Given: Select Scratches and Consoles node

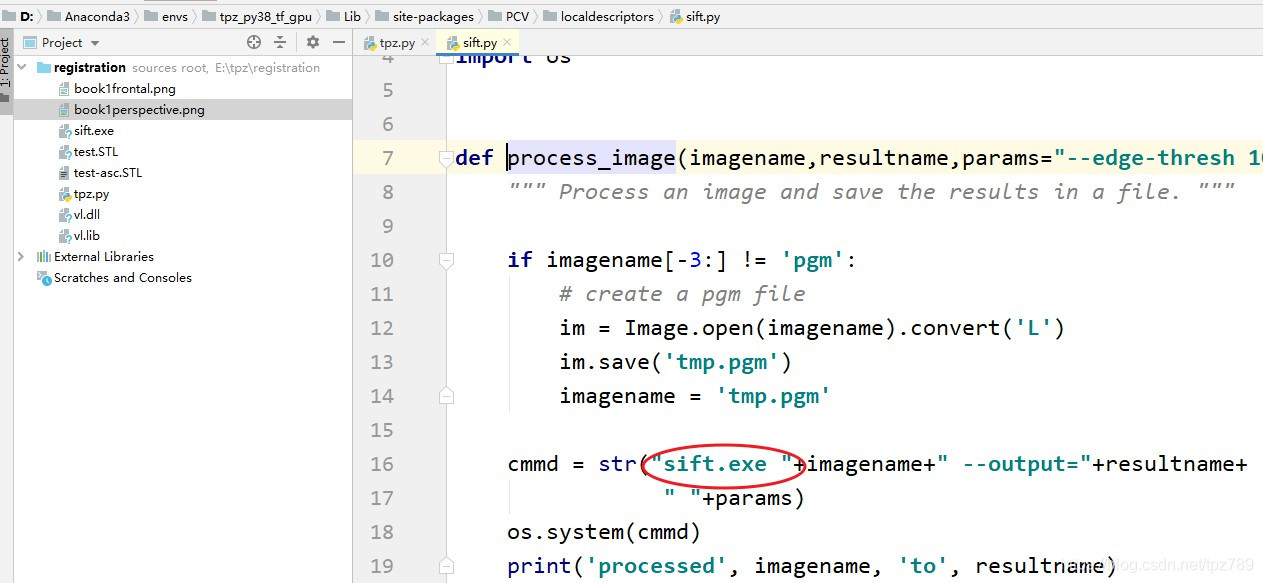Looking at the screenshot, I should 123,278.
